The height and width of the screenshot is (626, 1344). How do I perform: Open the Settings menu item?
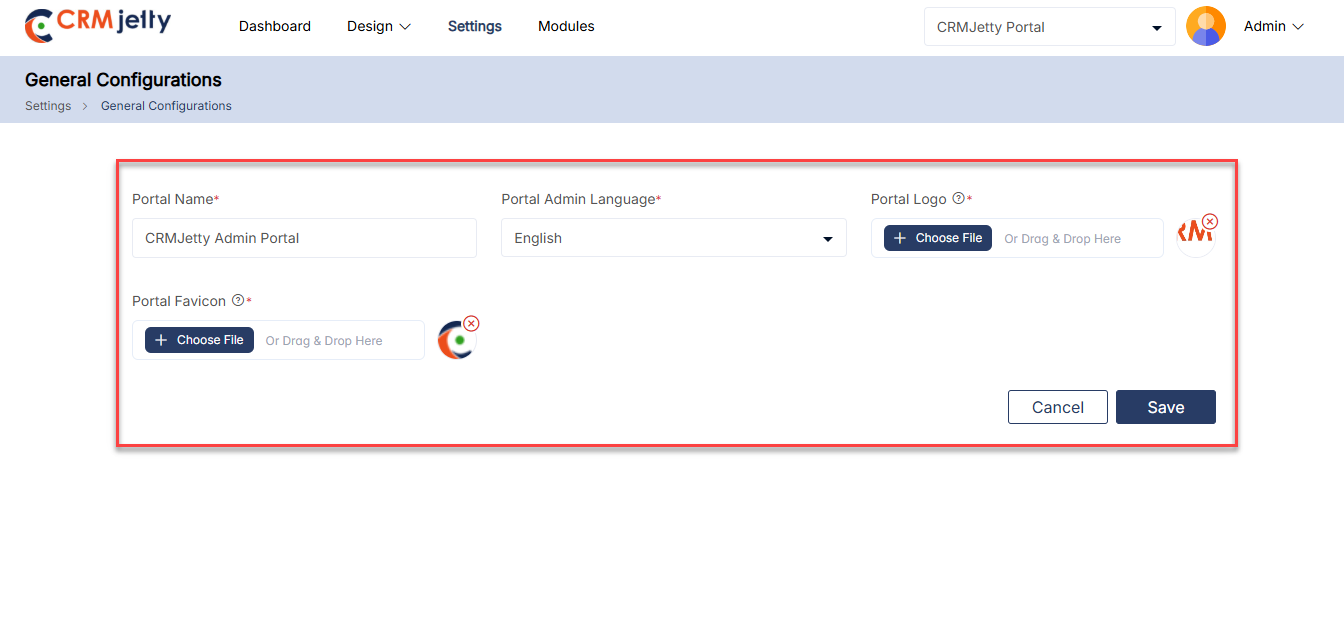tap(474, 27)
